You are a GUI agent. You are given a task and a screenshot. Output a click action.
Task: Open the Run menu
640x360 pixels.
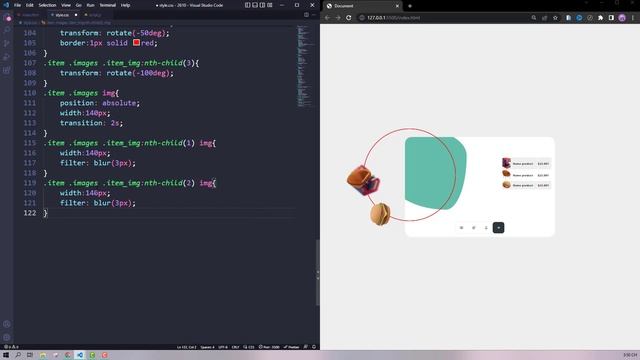91,5
